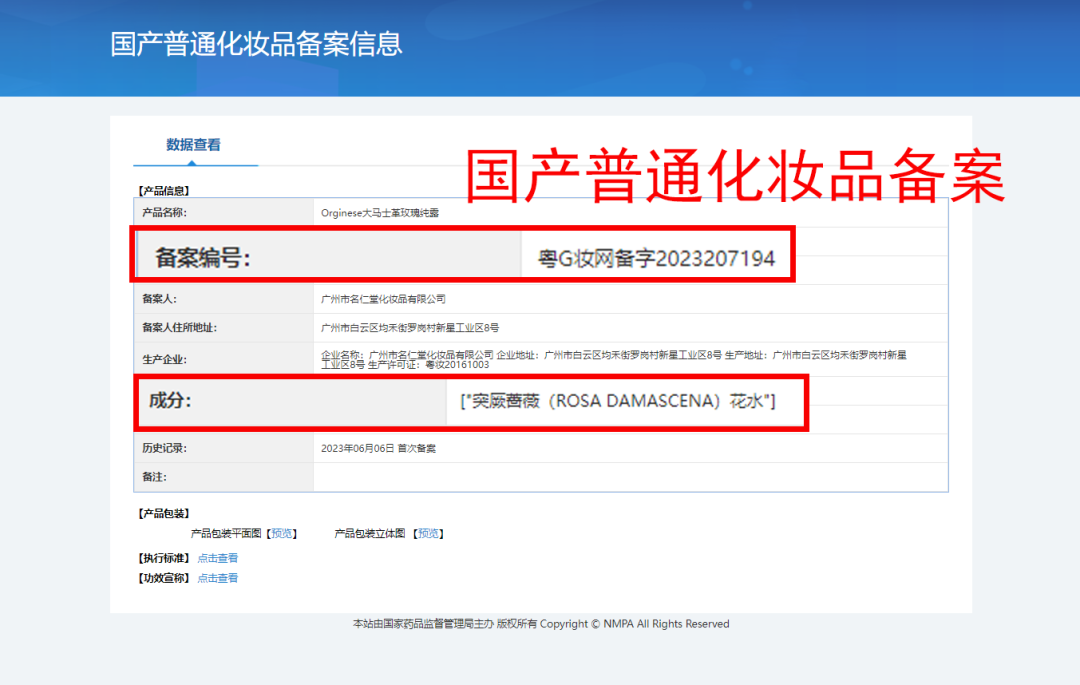Click the 【执行标准】 heading
Viewport: 1080px width, 685px height.
[x=163, y=558]
